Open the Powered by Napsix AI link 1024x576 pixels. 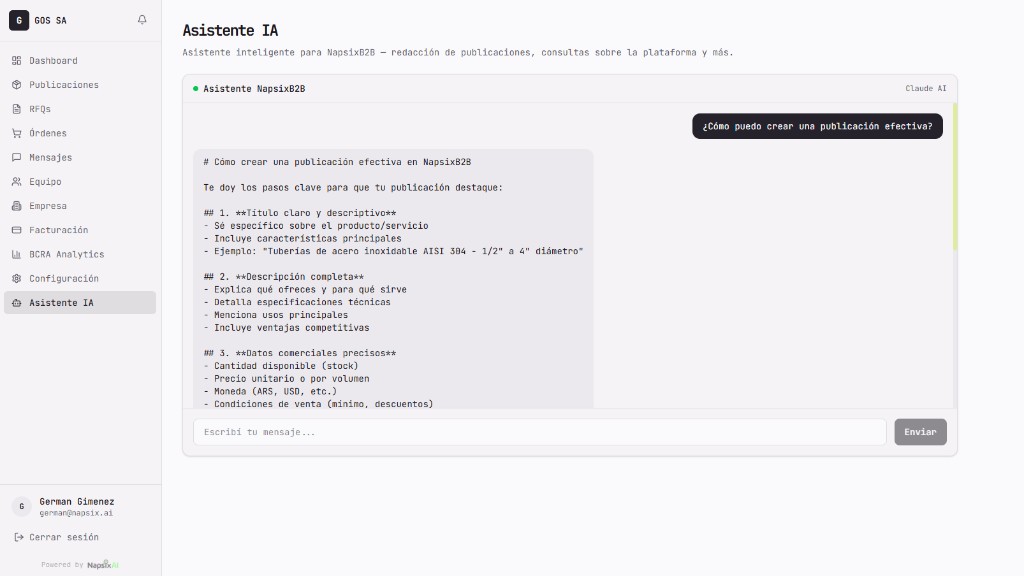[x=80, y=564]
